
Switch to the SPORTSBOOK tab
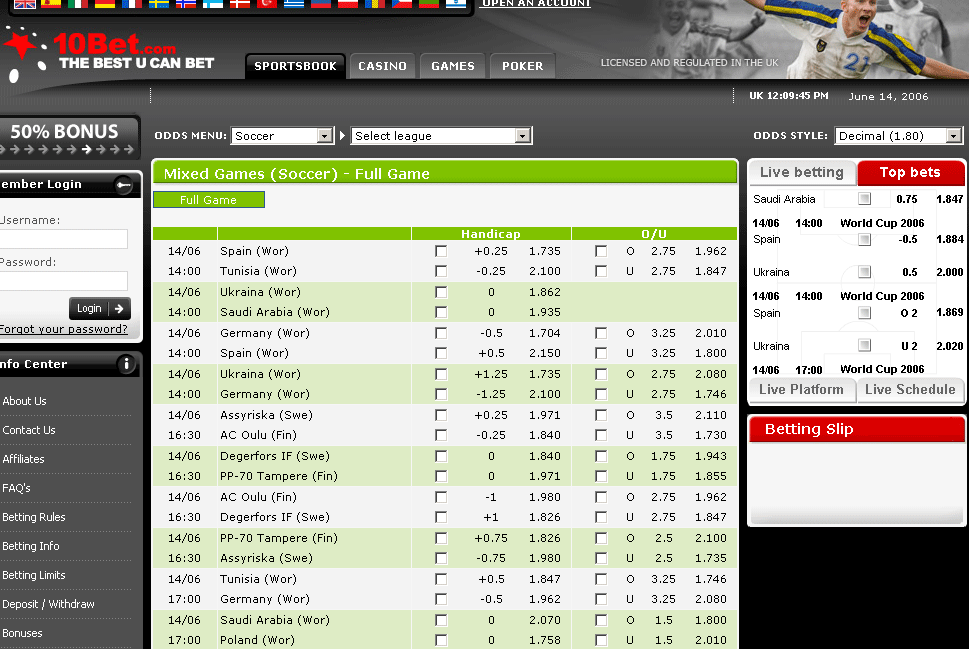point(295,66)
